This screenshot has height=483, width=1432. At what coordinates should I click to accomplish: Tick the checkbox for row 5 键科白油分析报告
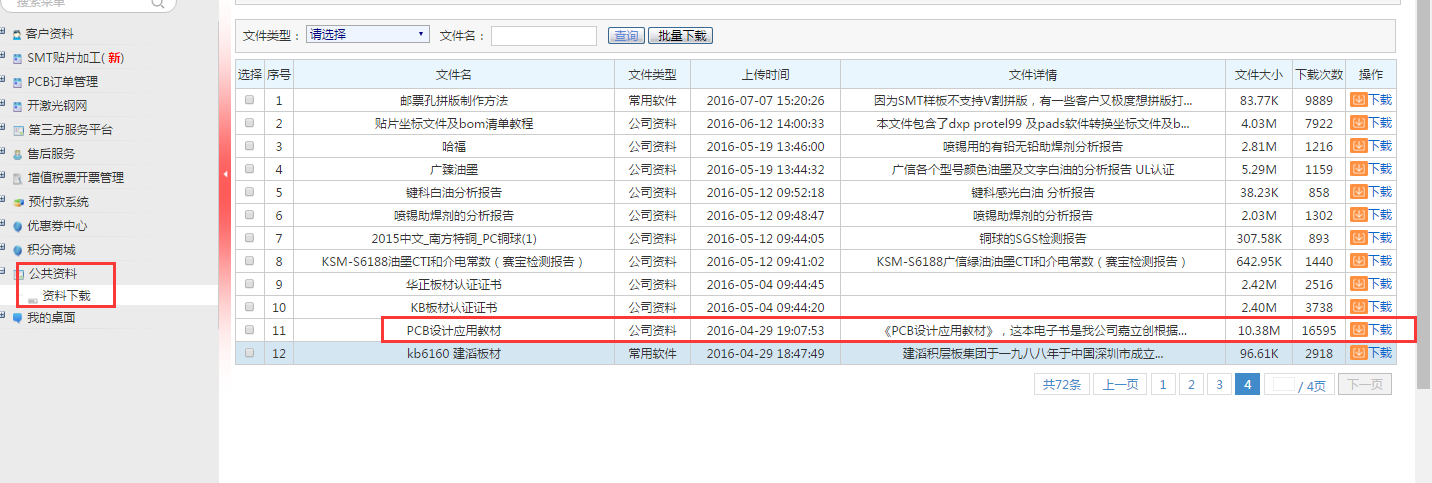249,192
